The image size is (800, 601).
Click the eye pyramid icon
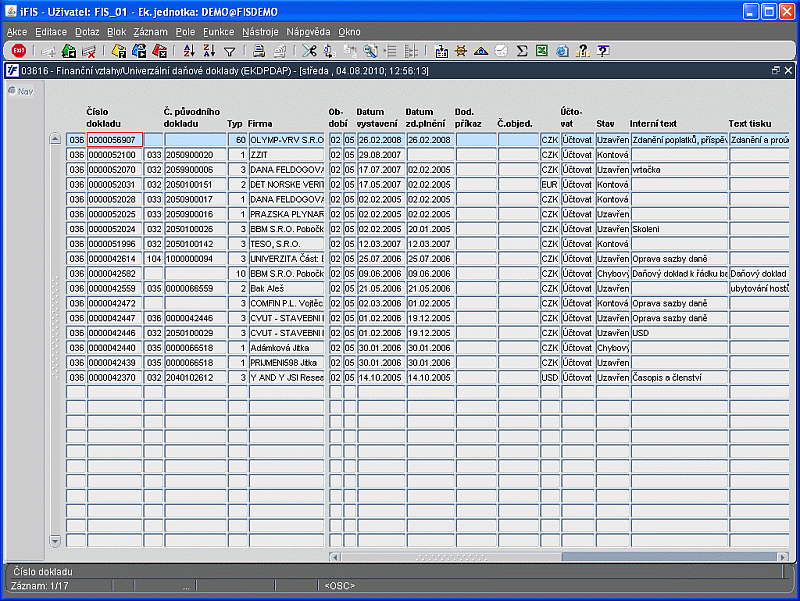(481, 51)
